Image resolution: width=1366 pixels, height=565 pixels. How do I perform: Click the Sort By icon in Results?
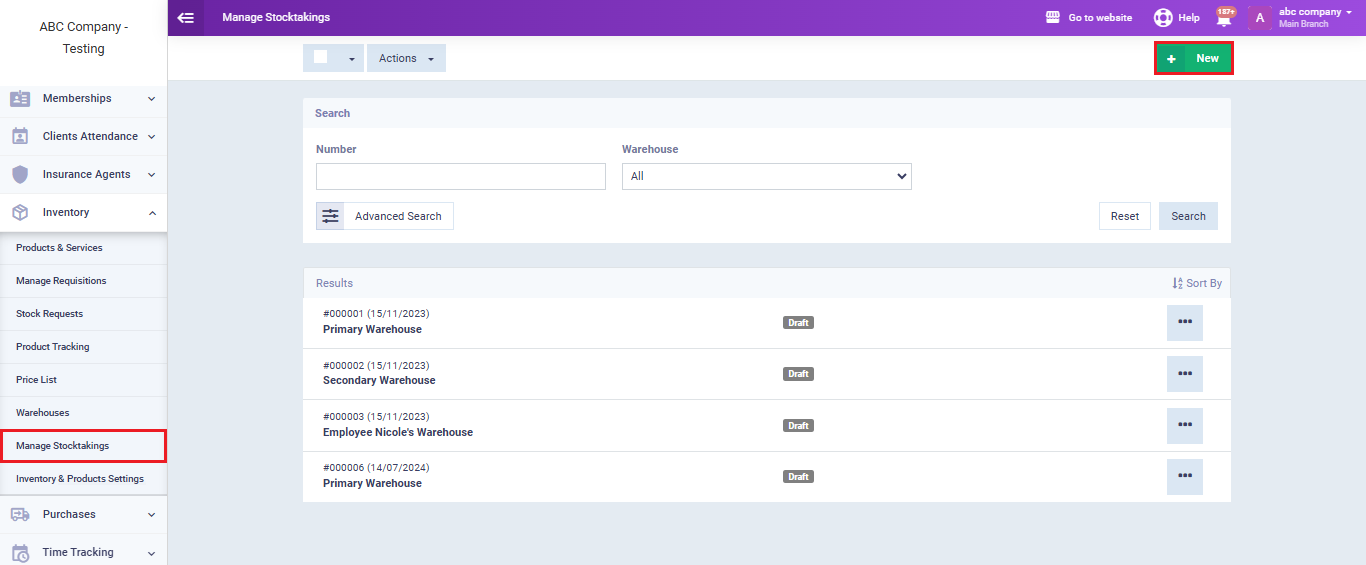(1178, 283)
